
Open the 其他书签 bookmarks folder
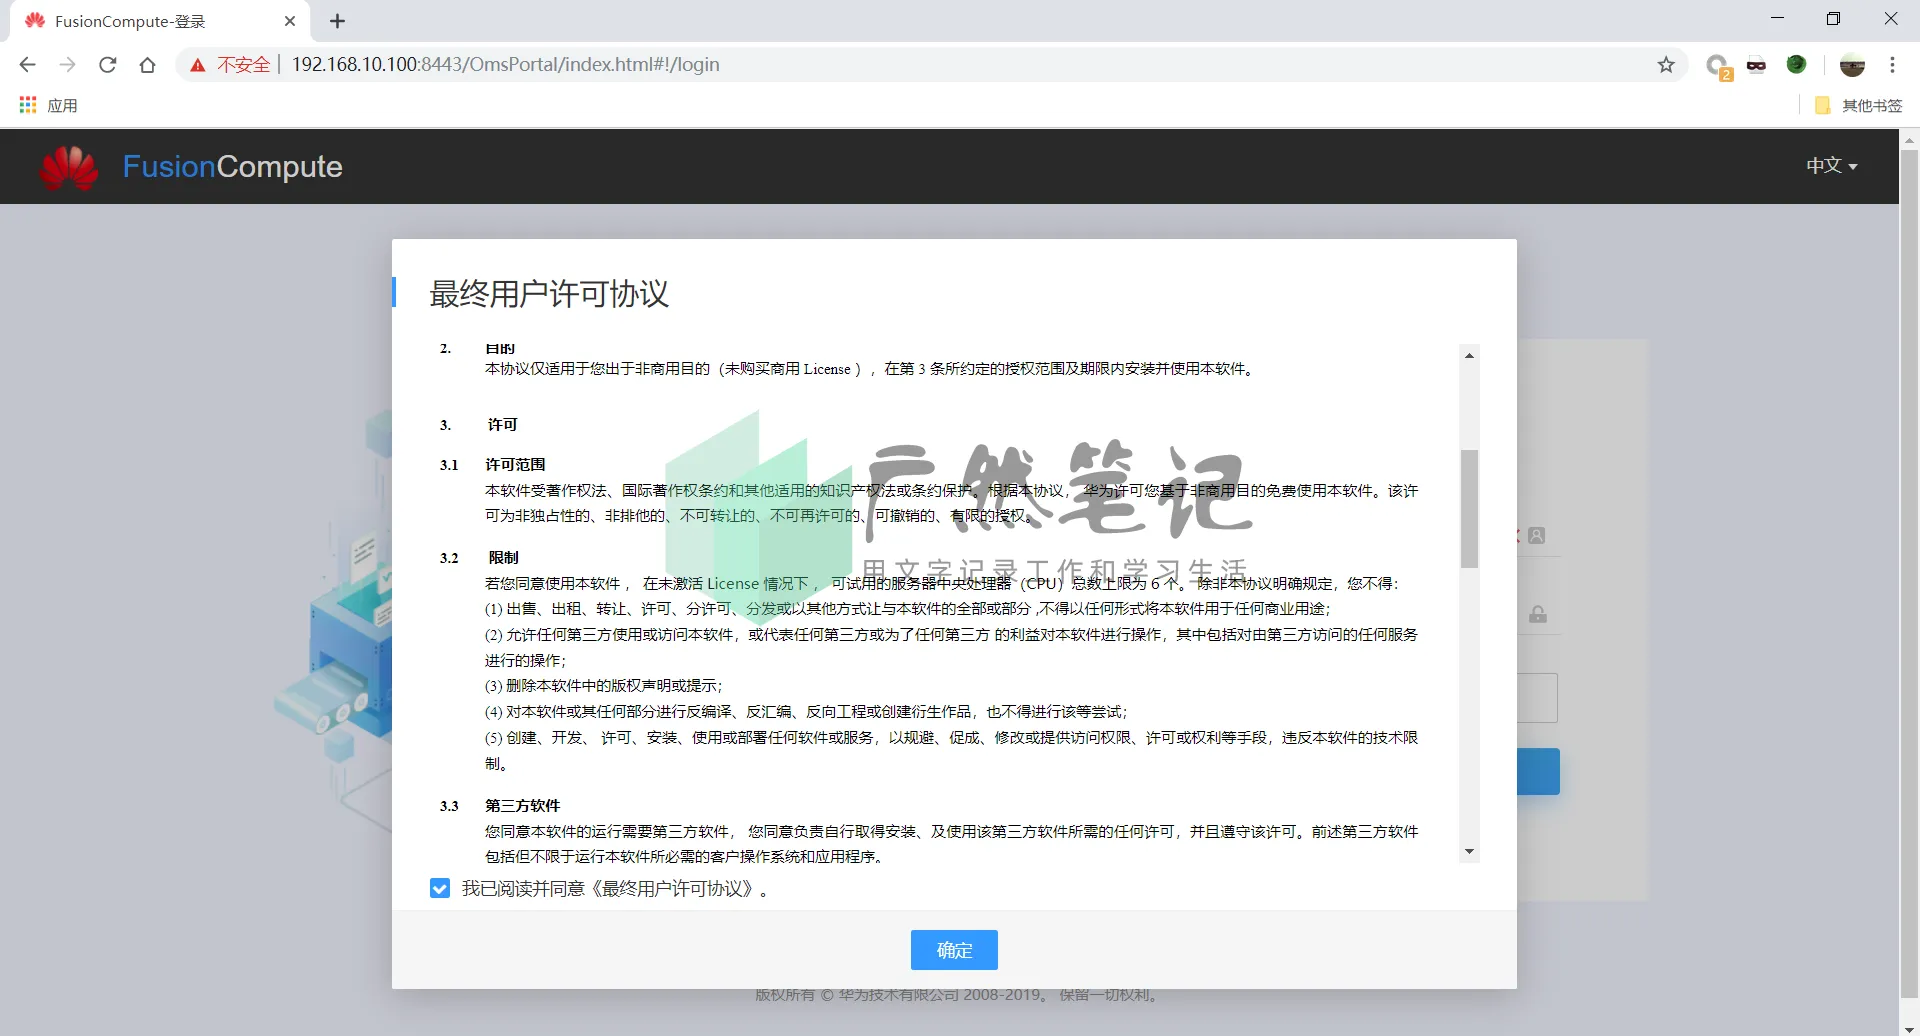tap(1858, 105)
